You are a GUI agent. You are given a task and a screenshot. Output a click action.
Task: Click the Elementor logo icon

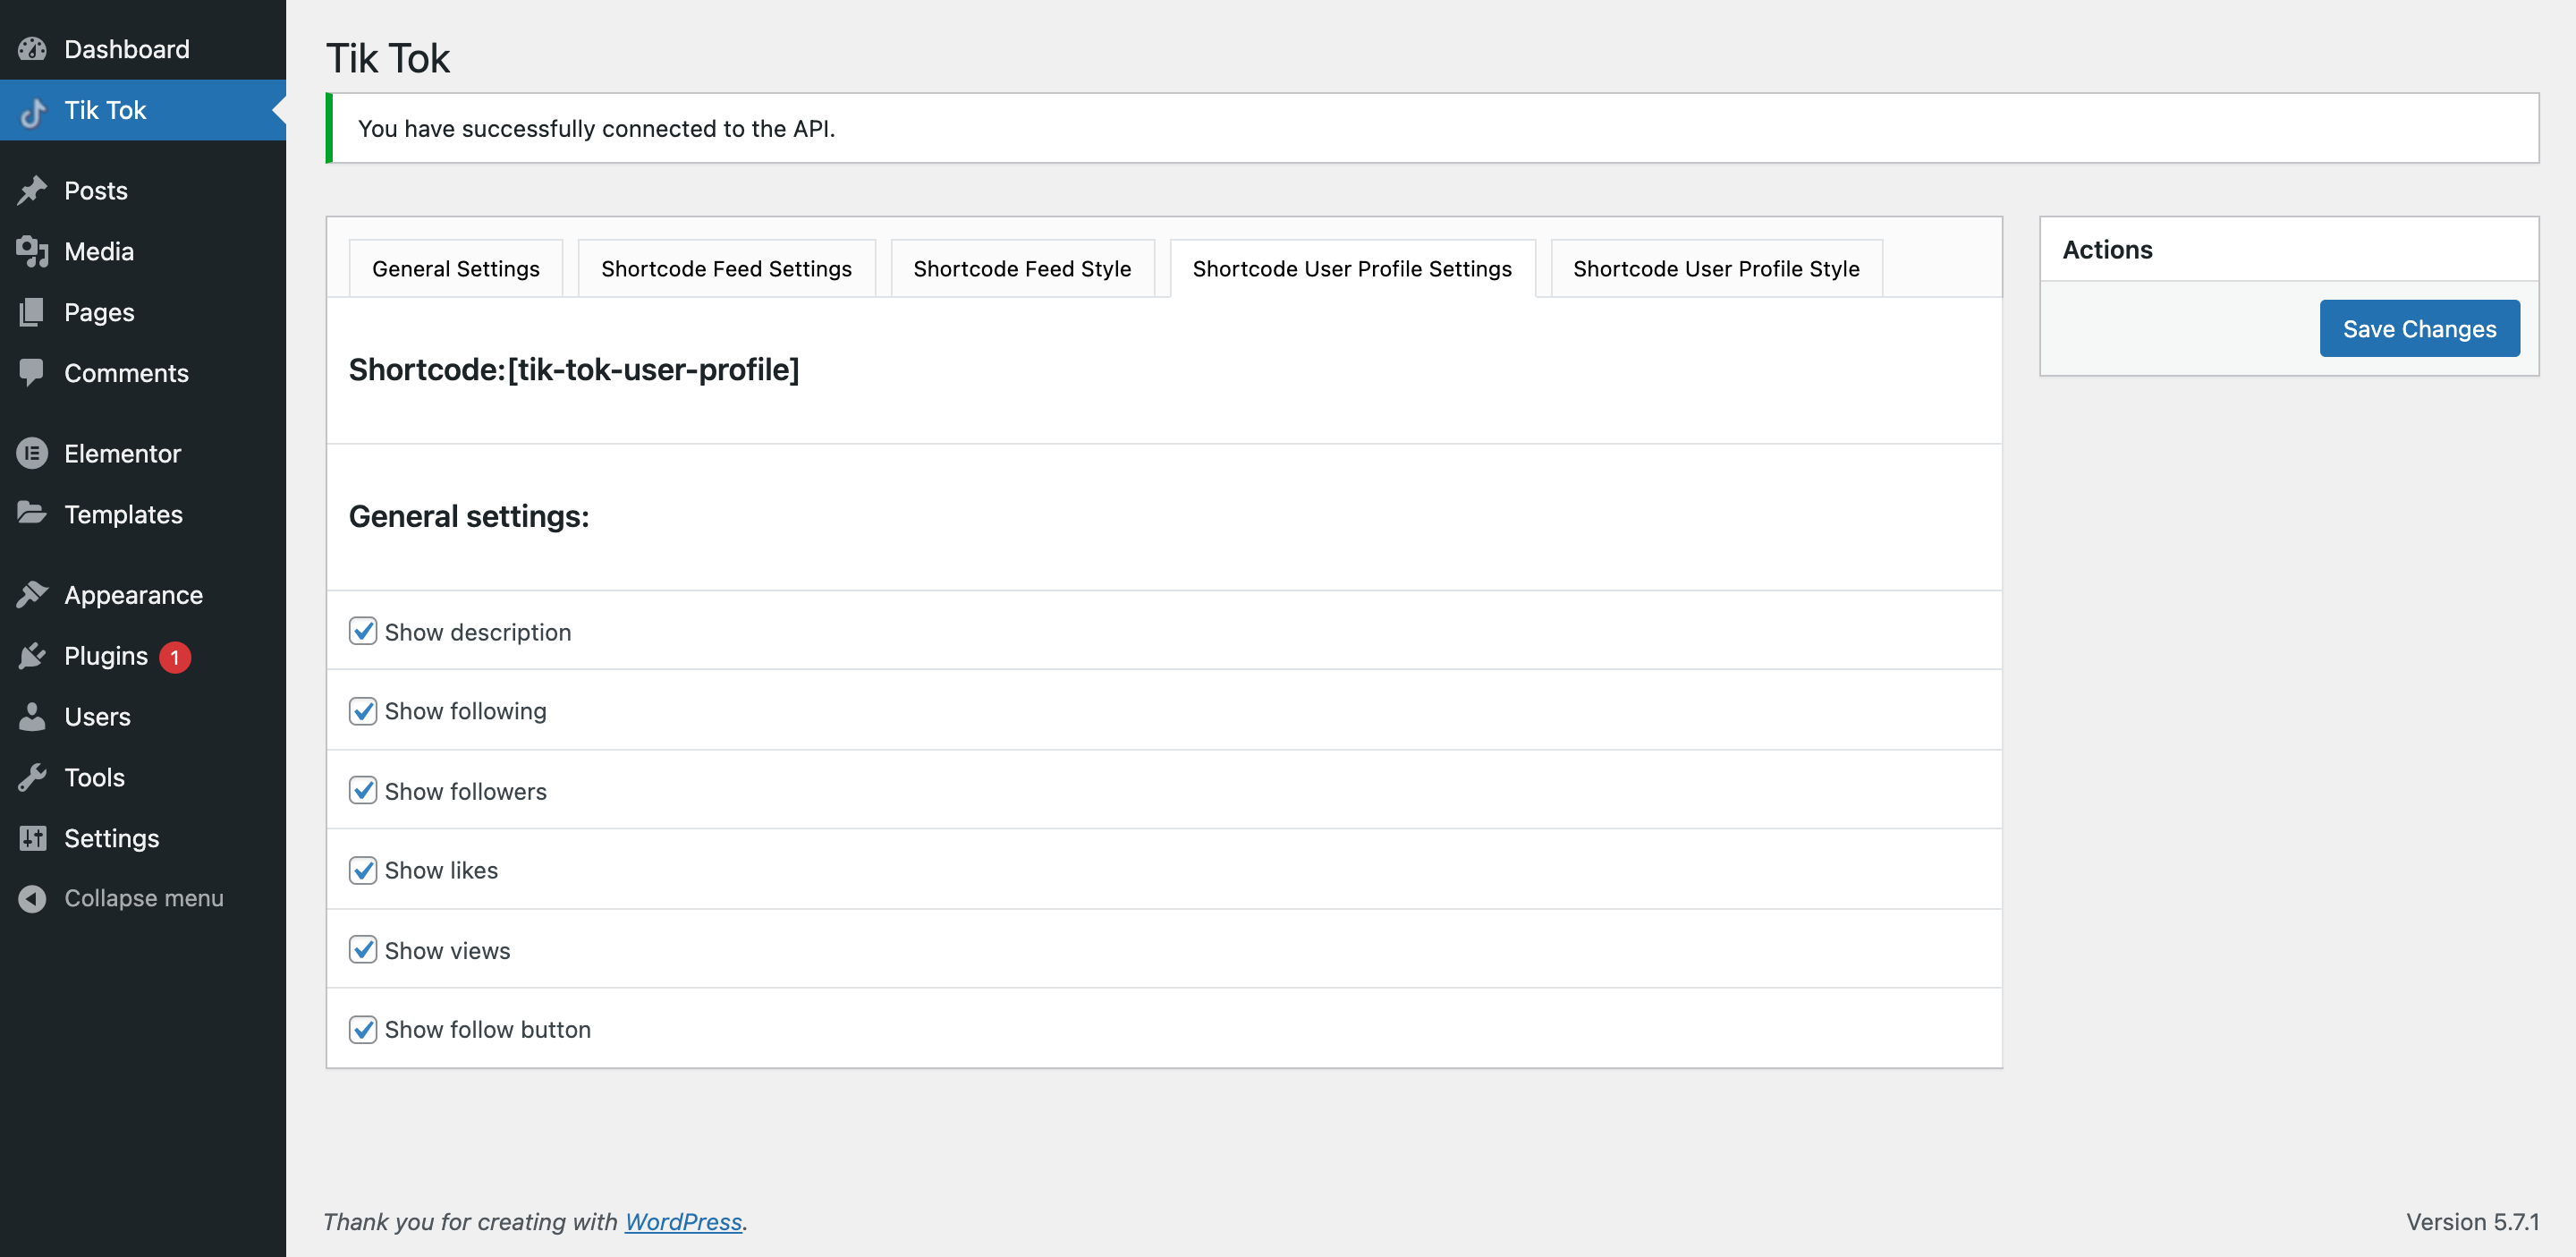32,453
